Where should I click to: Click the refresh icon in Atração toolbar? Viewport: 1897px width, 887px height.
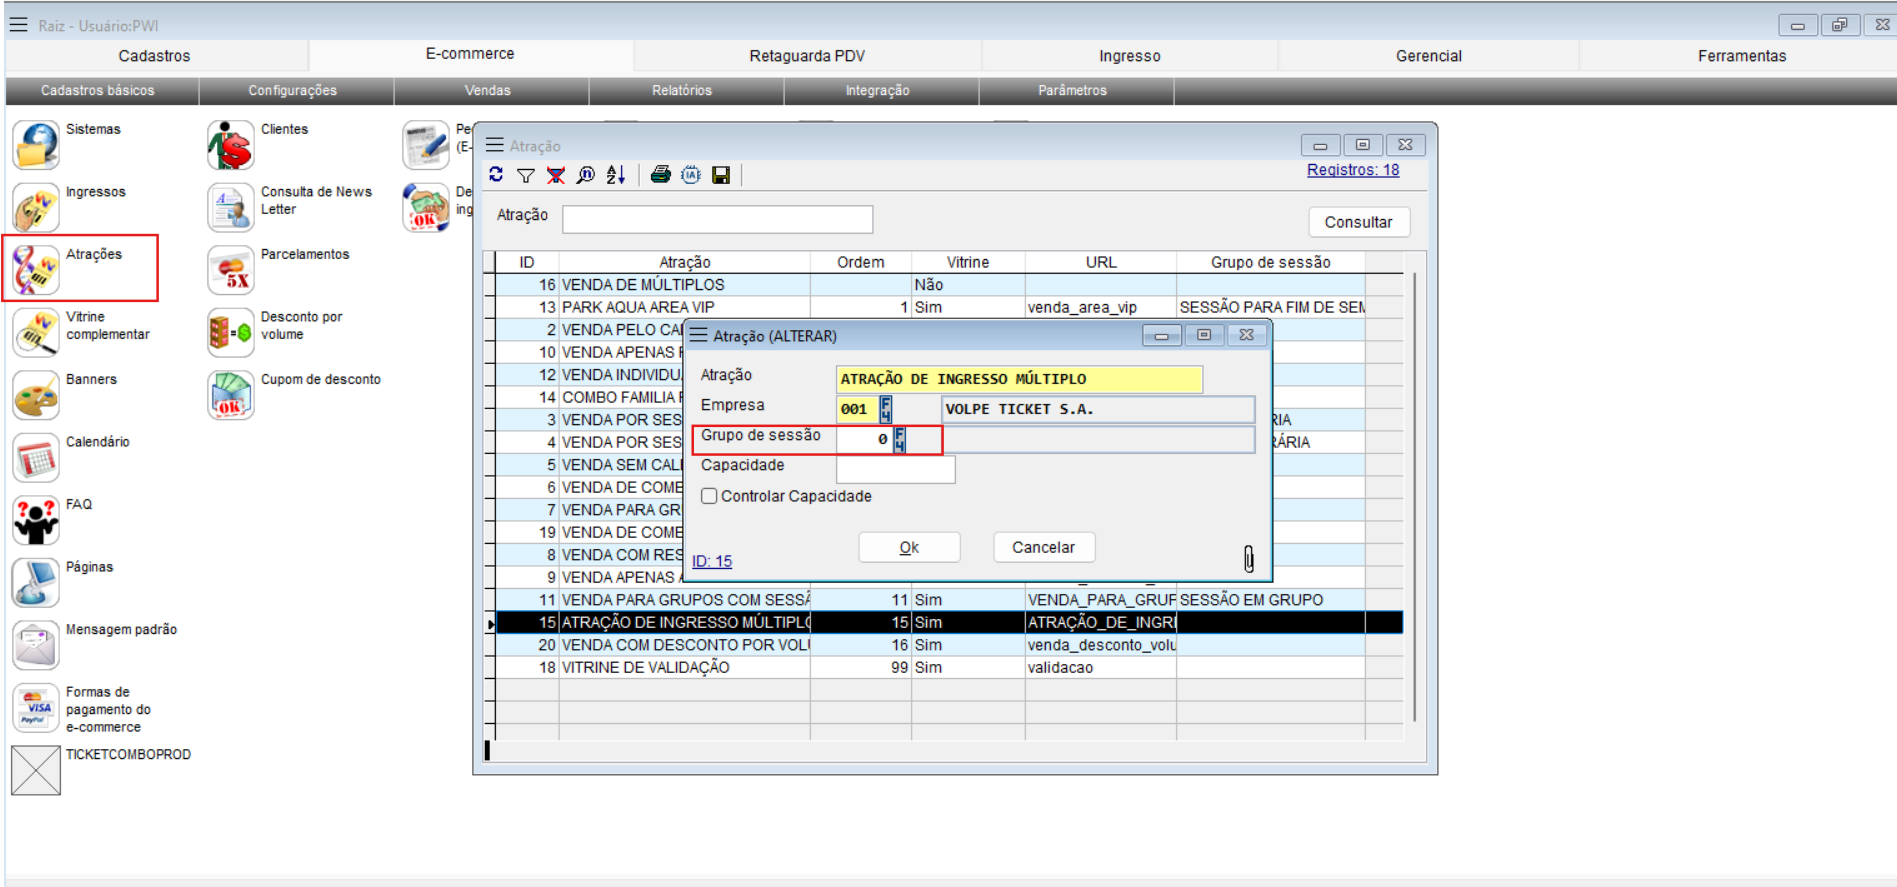[x=496, y=175]
